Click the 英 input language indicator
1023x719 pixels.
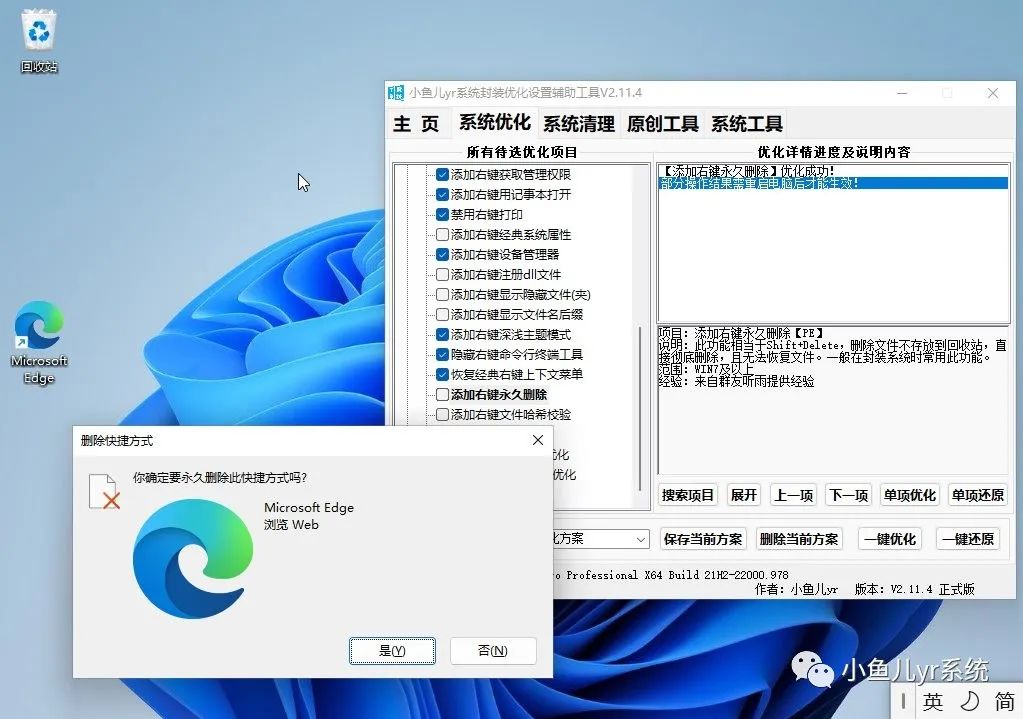pos(932,702)
